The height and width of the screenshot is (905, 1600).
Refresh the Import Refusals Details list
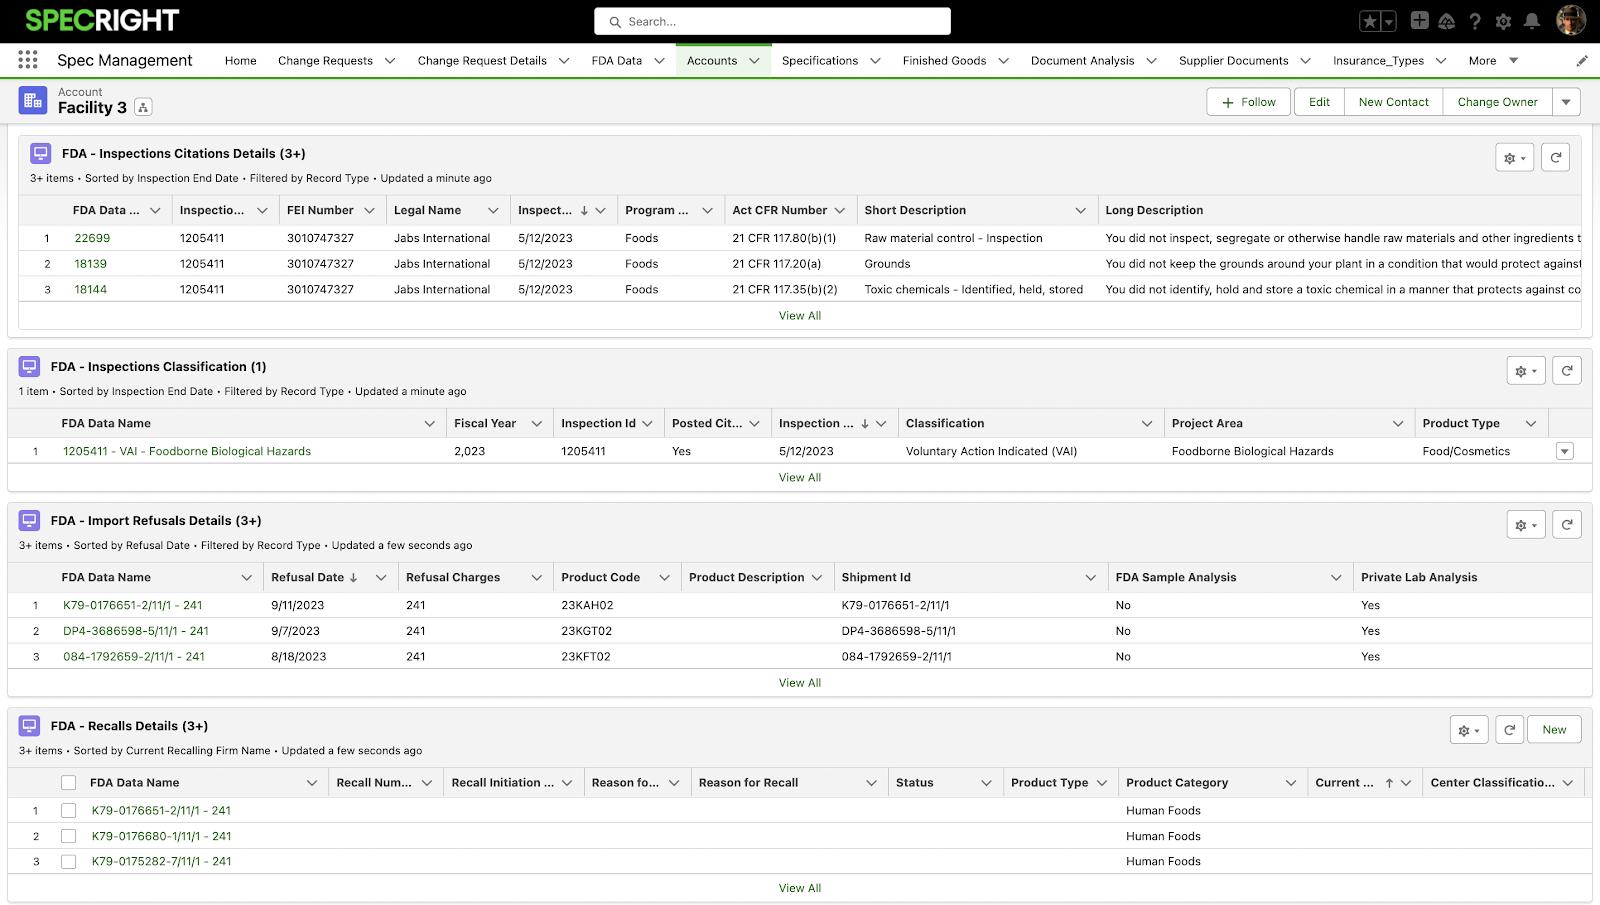(1567, 524)
